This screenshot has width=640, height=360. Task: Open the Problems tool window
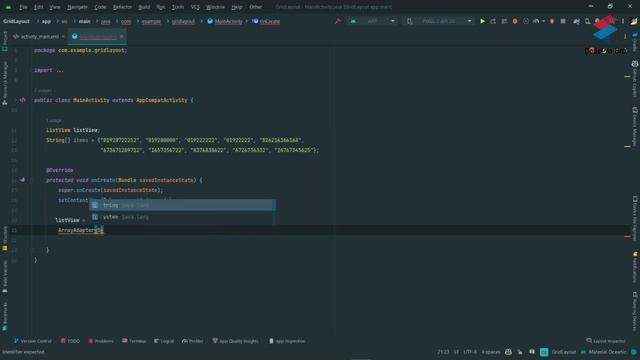click(101, 341)
